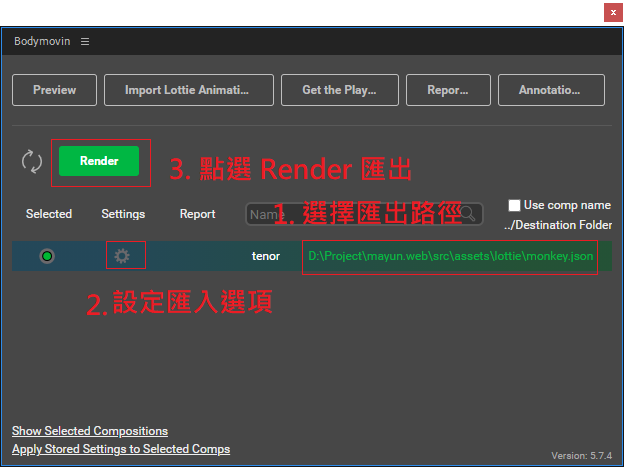Enable the Use comp name checkbox
This screenshot has width=626, height=471.
click(515, 205)
